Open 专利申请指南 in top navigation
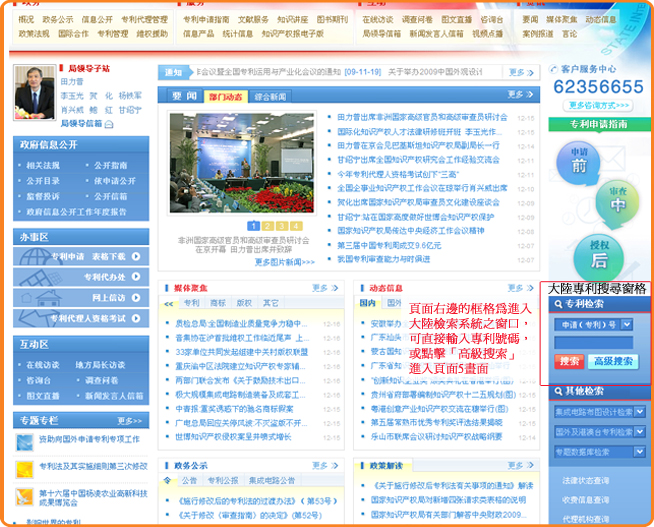The image size is (654, 527). click(x=206, y=20)
